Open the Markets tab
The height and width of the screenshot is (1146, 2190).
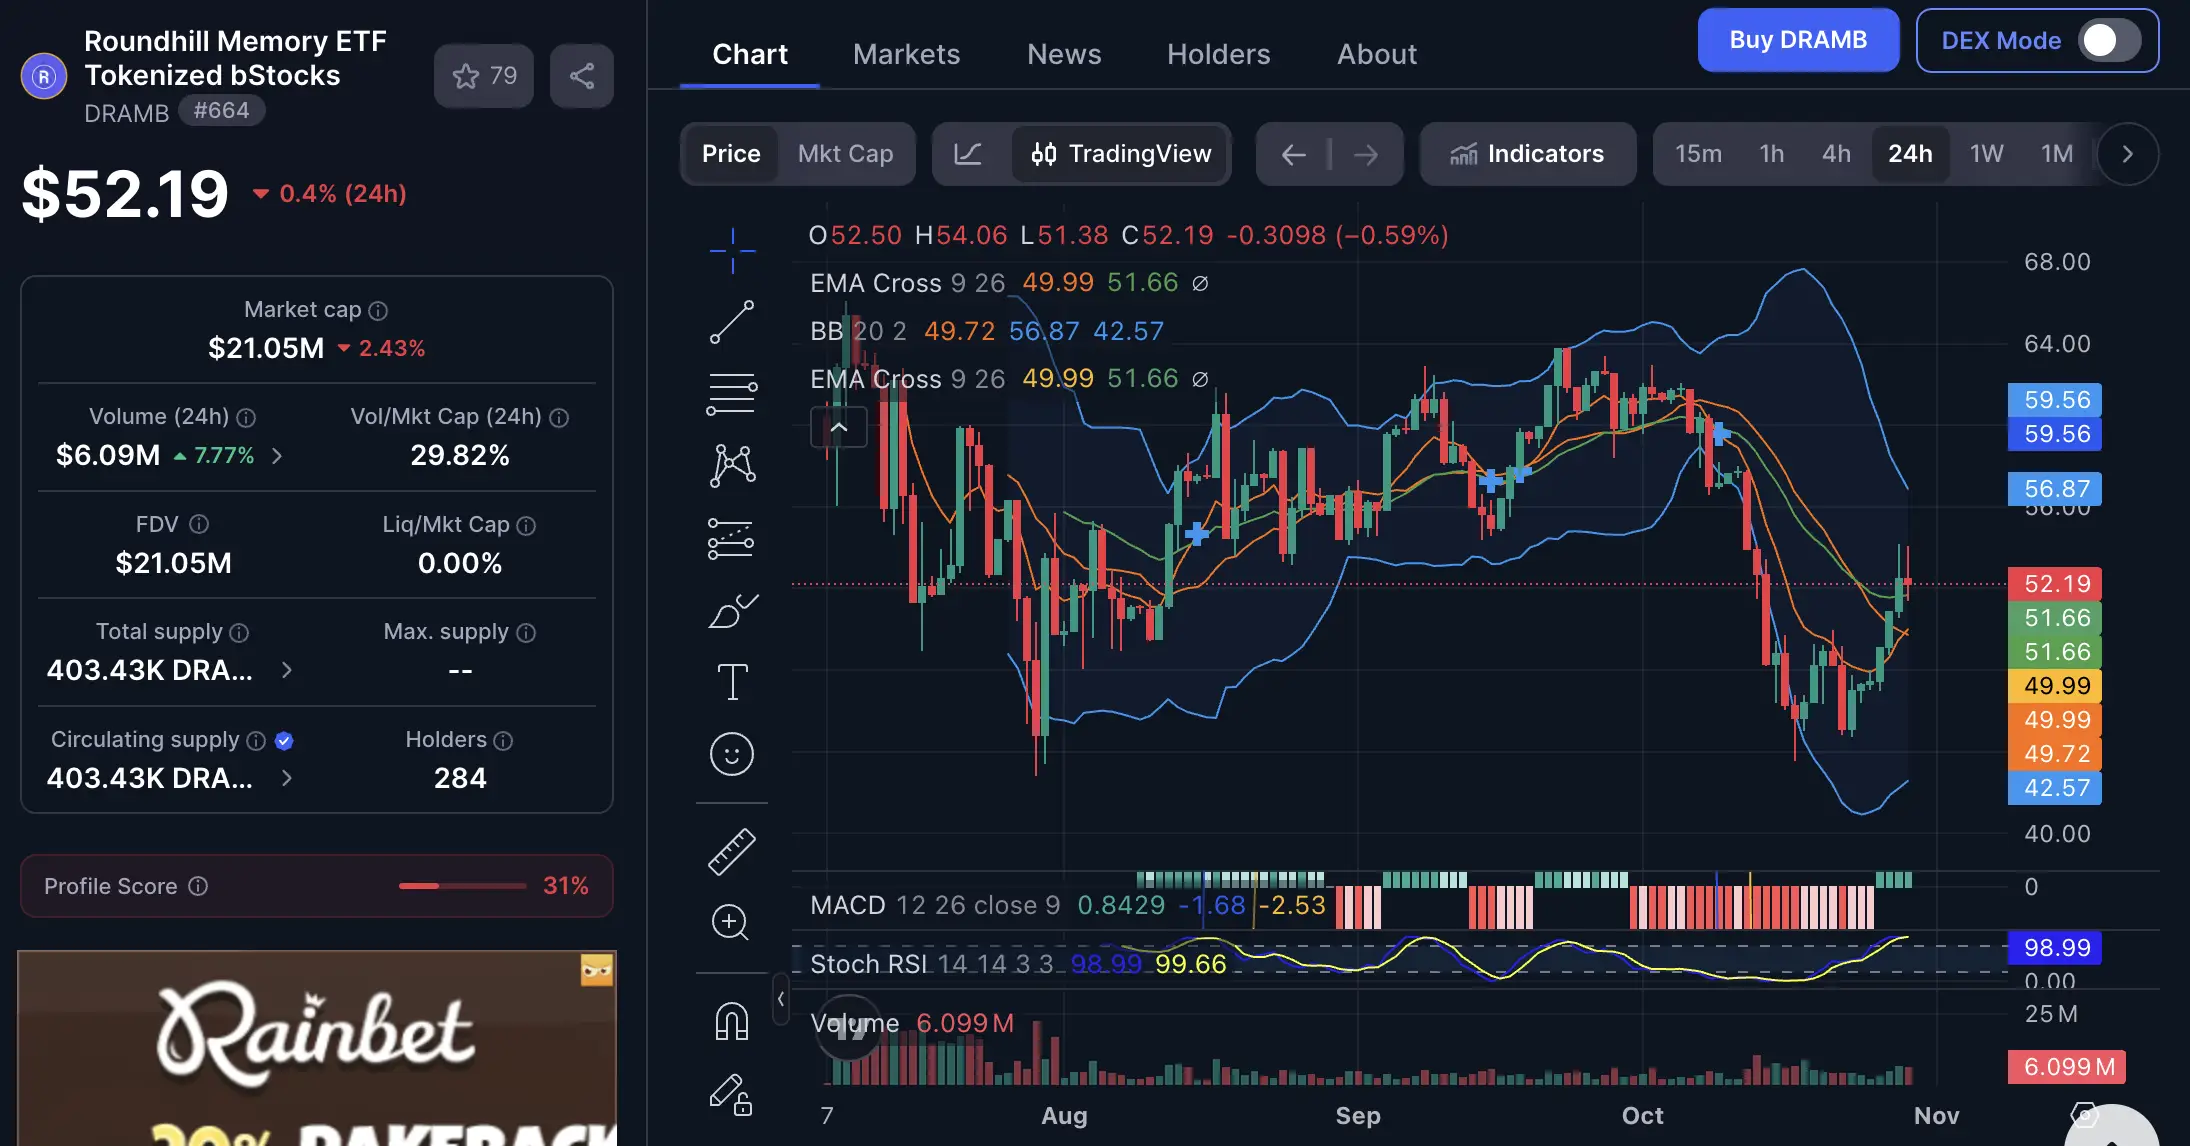[x=906, y=54]
